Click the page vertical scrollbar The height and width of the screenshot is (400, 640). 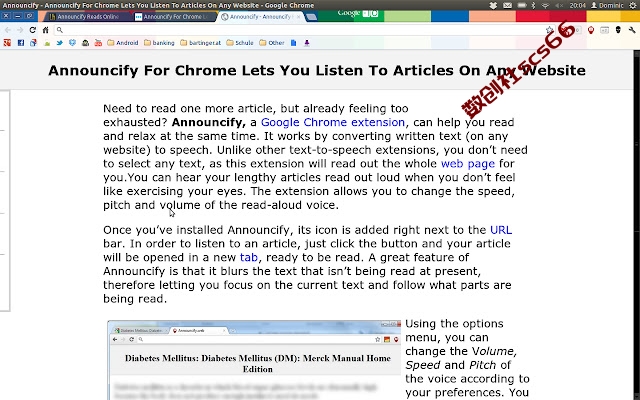coord(637,225)
